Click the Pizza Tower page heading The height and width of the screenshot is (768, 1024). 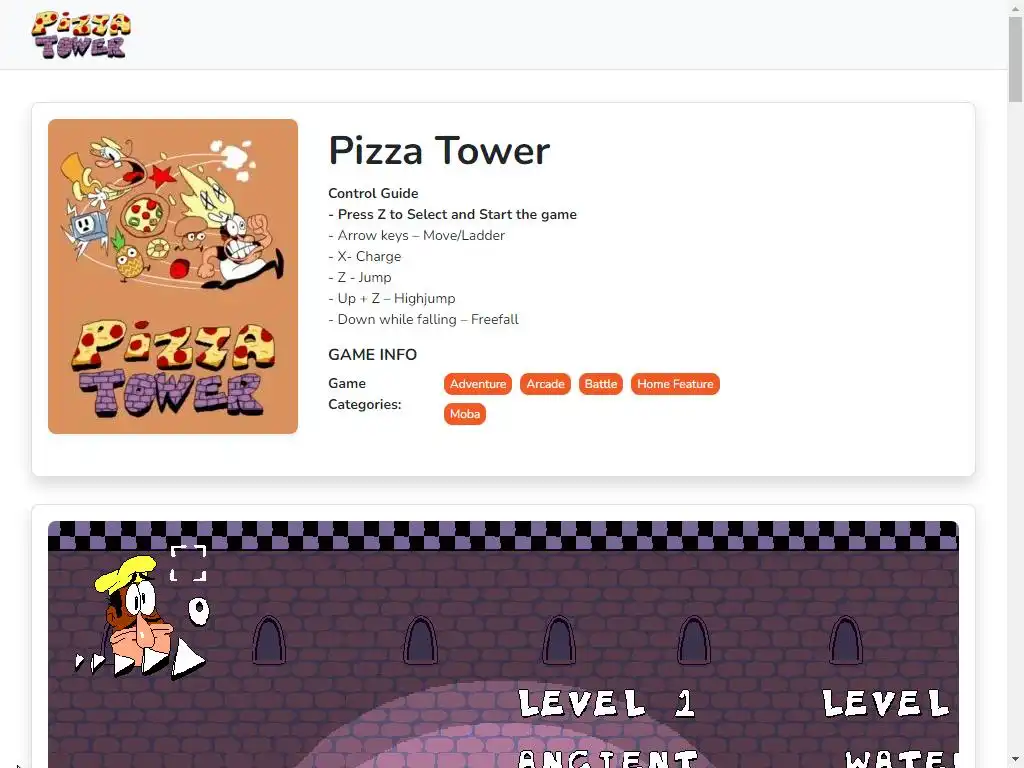pos(439,150)
